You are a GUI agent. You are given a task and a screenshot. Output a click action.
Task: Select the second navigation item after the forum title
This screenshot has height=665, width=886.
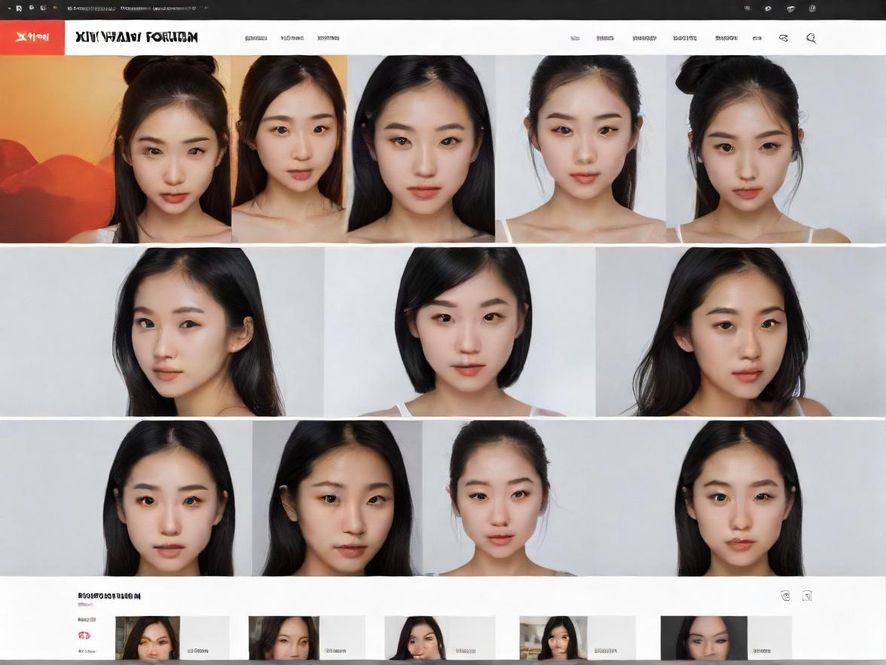(292, 38)
